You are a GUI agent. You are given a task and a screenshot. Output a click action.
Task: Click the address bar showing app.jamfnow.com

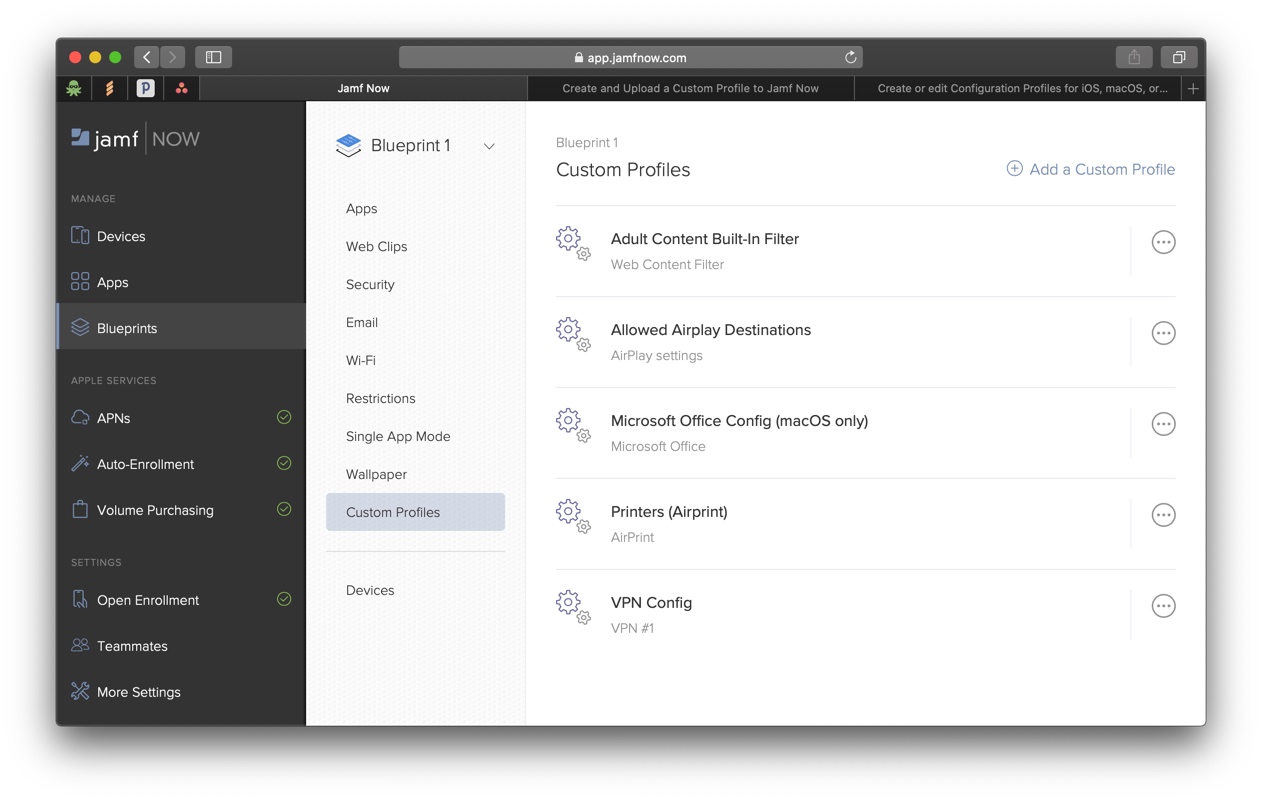(x=631, y=57)
